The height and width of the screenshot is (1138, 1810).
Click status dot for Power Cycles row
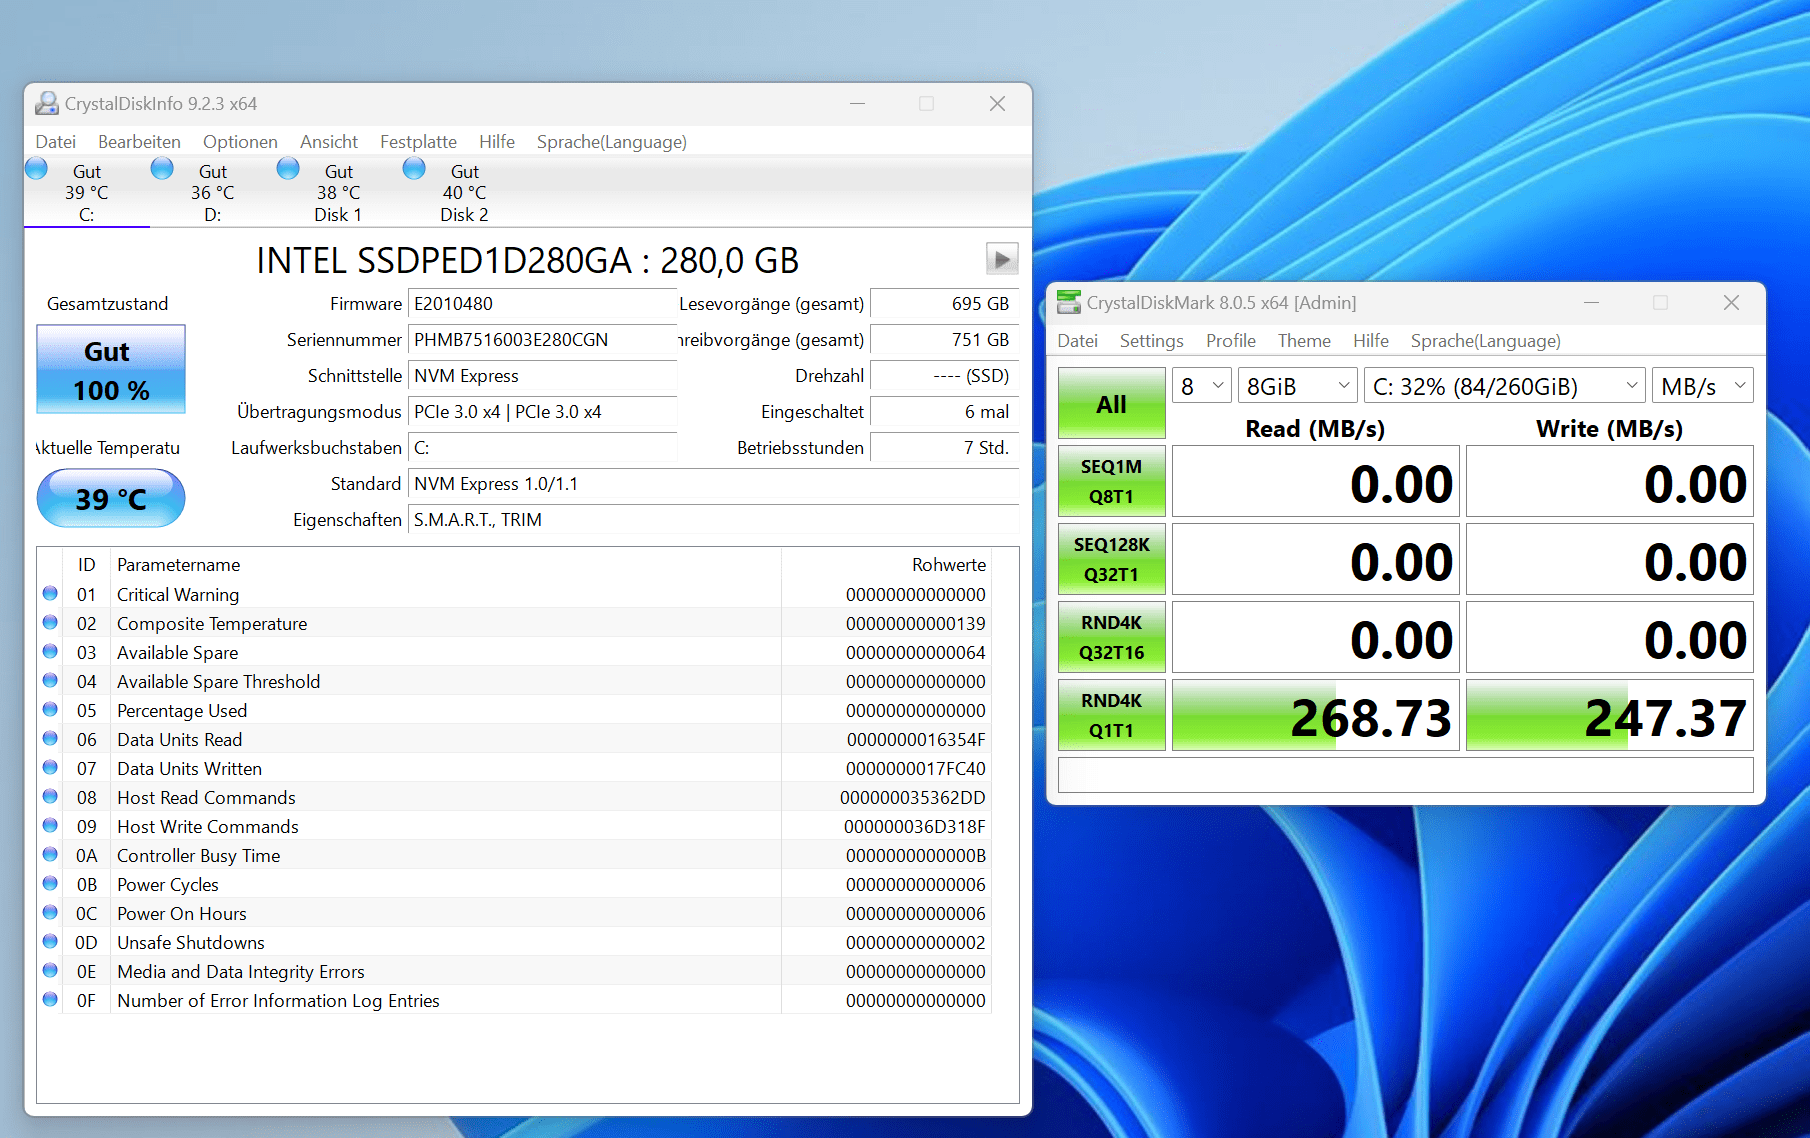coord(50,884)
